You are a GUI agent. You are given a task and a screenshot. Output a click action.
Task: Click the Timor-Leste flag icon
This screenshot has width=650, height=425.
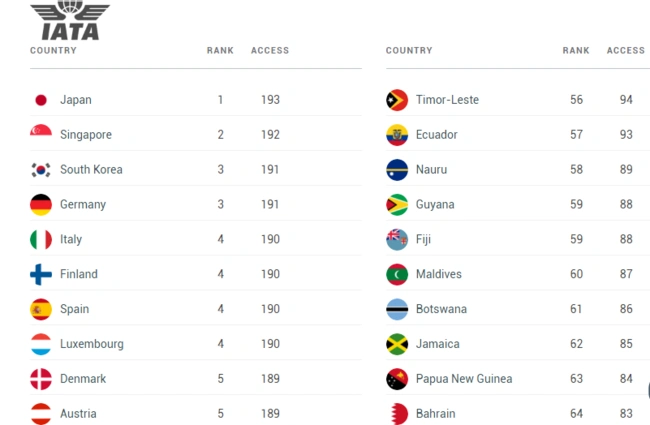click(x=397, y=100)
